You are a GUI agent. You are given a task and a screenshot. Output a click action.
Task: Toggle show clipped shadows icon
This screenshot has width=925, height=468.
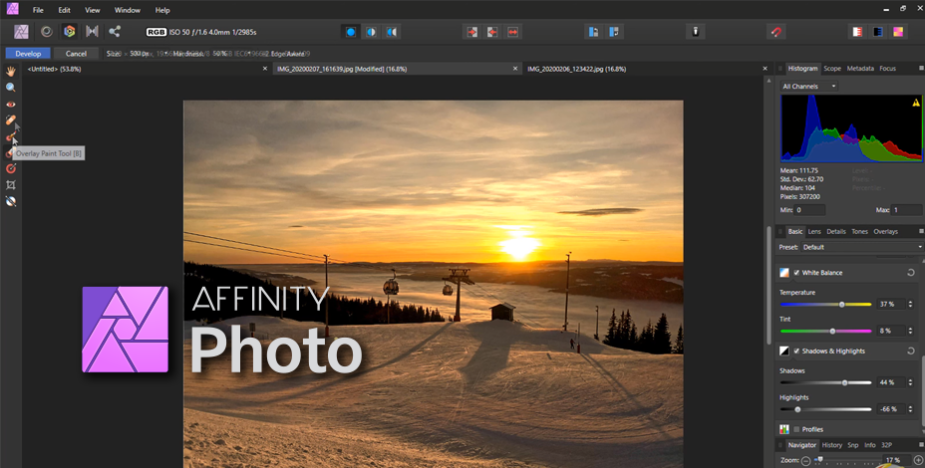[x=878, y=32]
